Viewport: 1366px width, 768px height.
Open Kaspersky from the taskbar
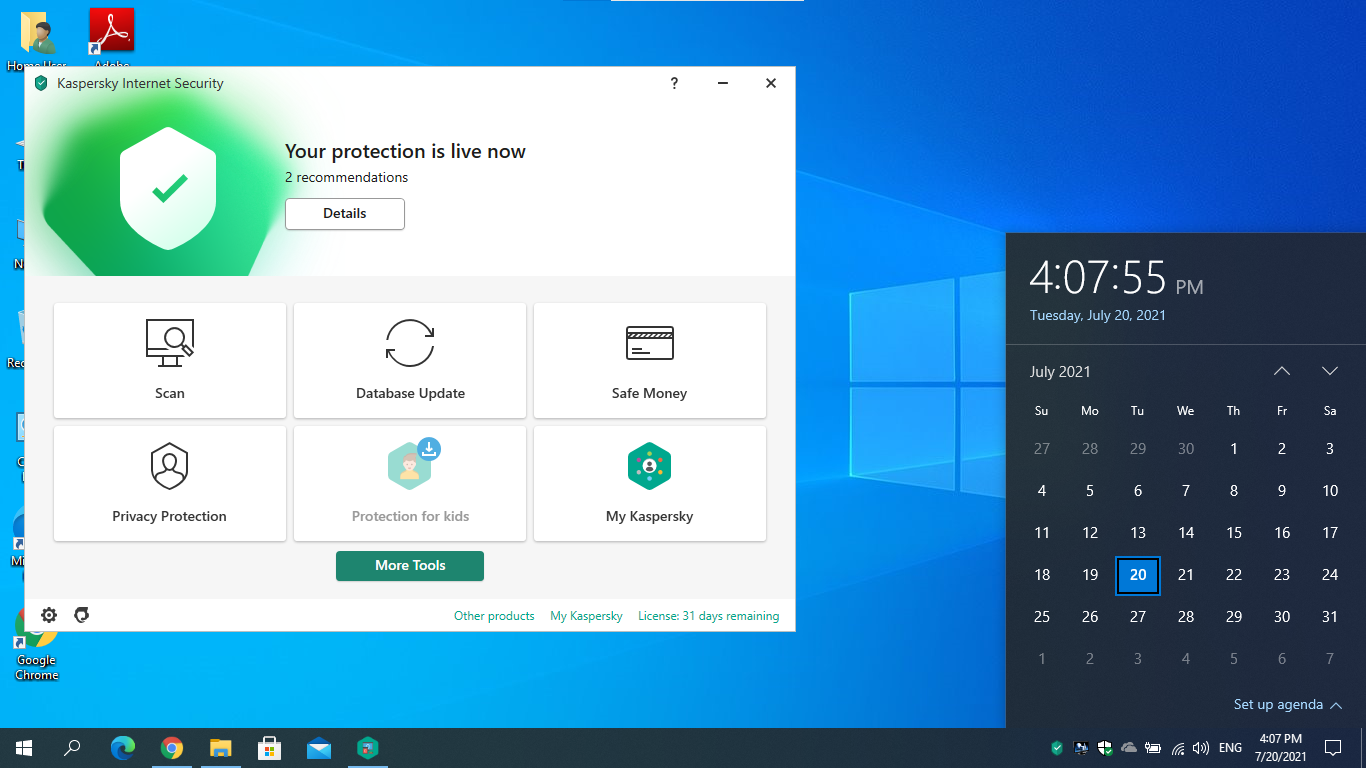[369, 748]
